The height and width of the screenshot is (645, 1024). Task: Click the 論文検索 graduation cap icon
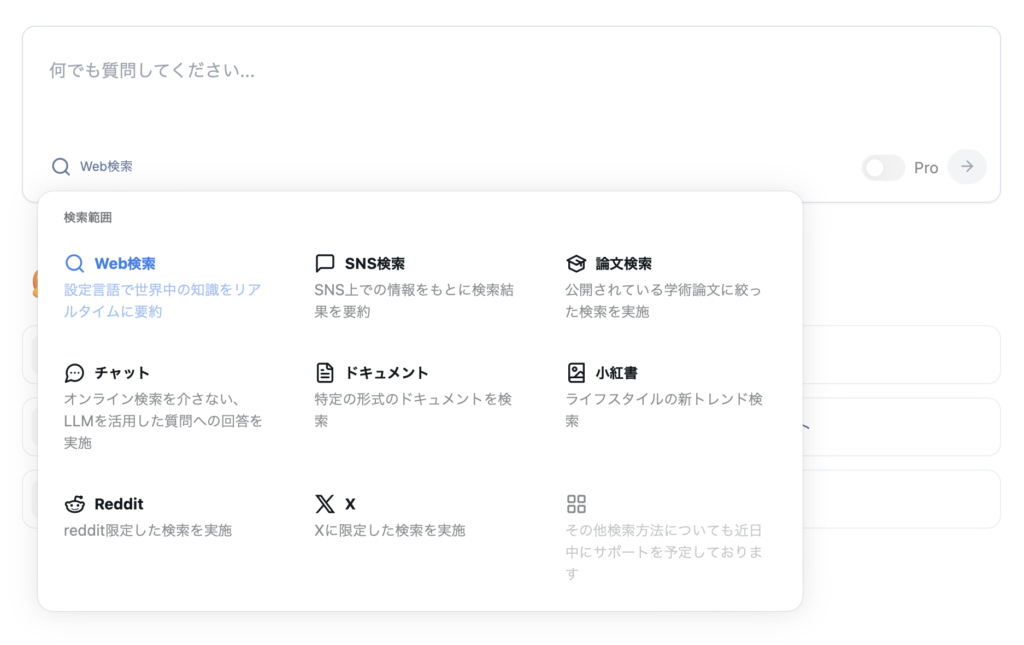576,264
